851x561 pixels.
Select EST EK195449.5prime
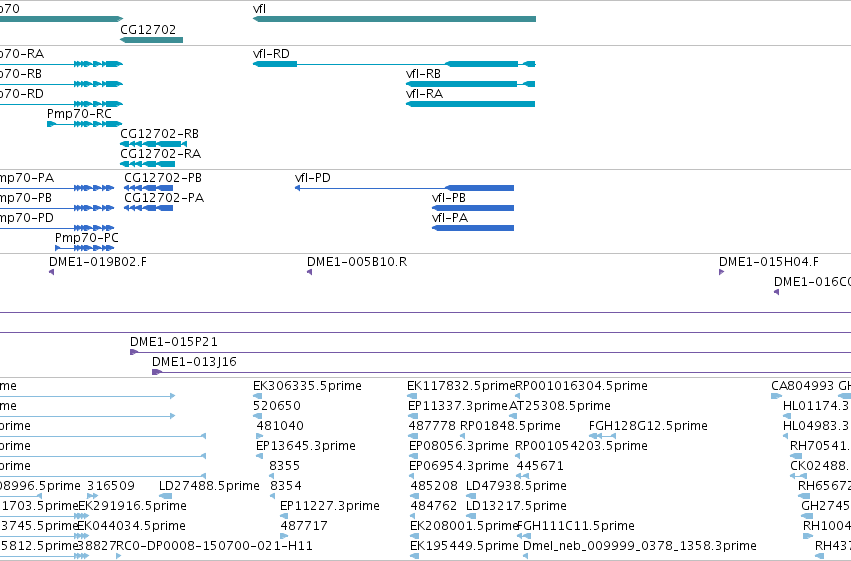(464, 546)
